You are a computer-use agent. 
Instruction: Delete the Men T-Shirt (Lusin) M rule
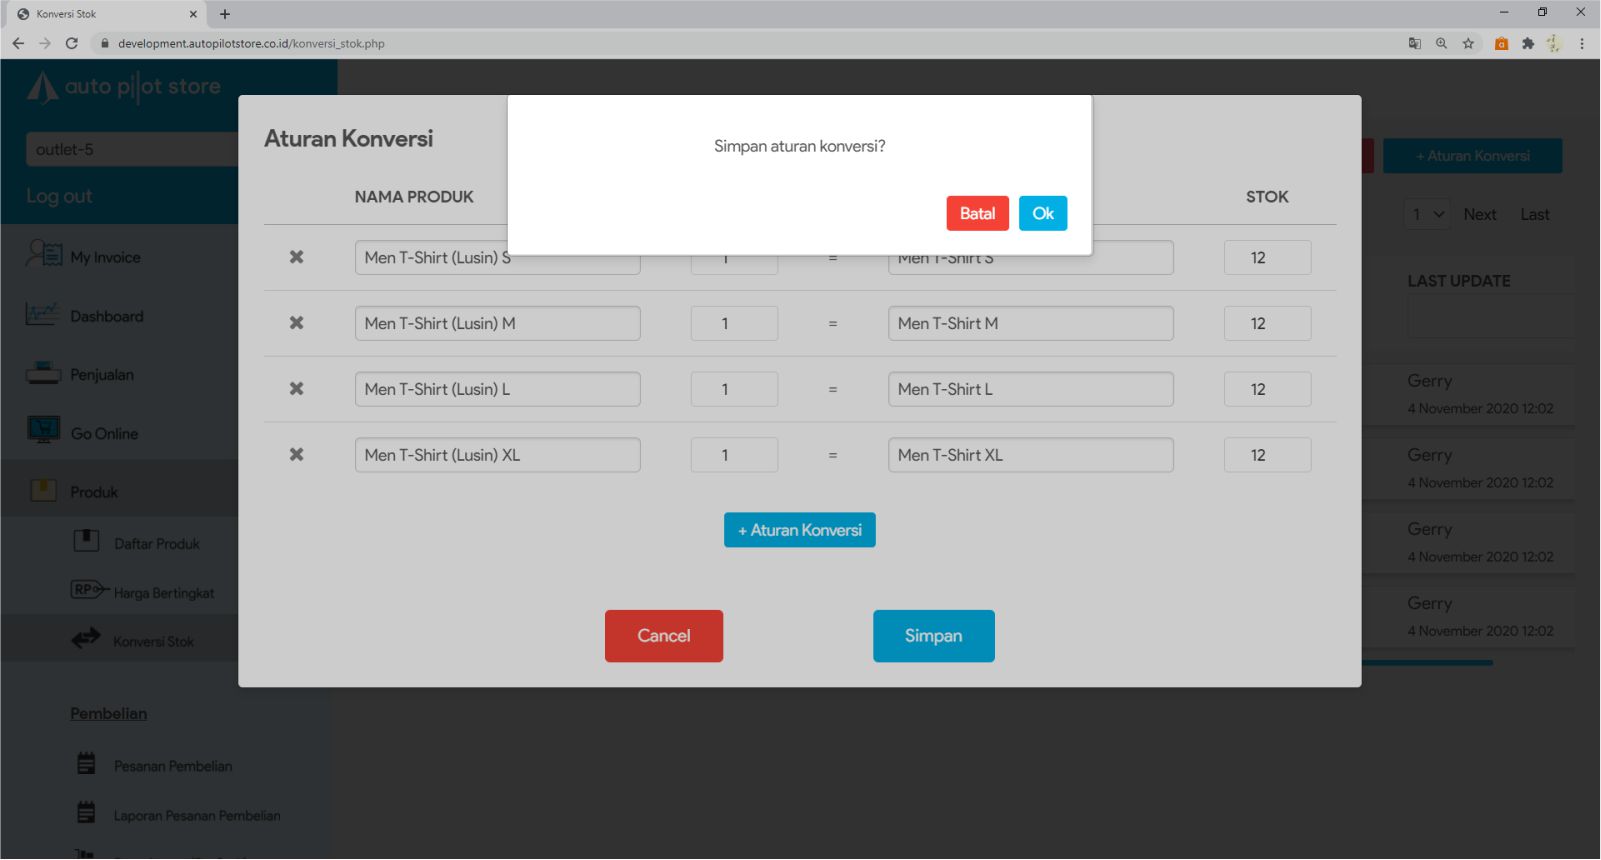[x=296, y=323]
